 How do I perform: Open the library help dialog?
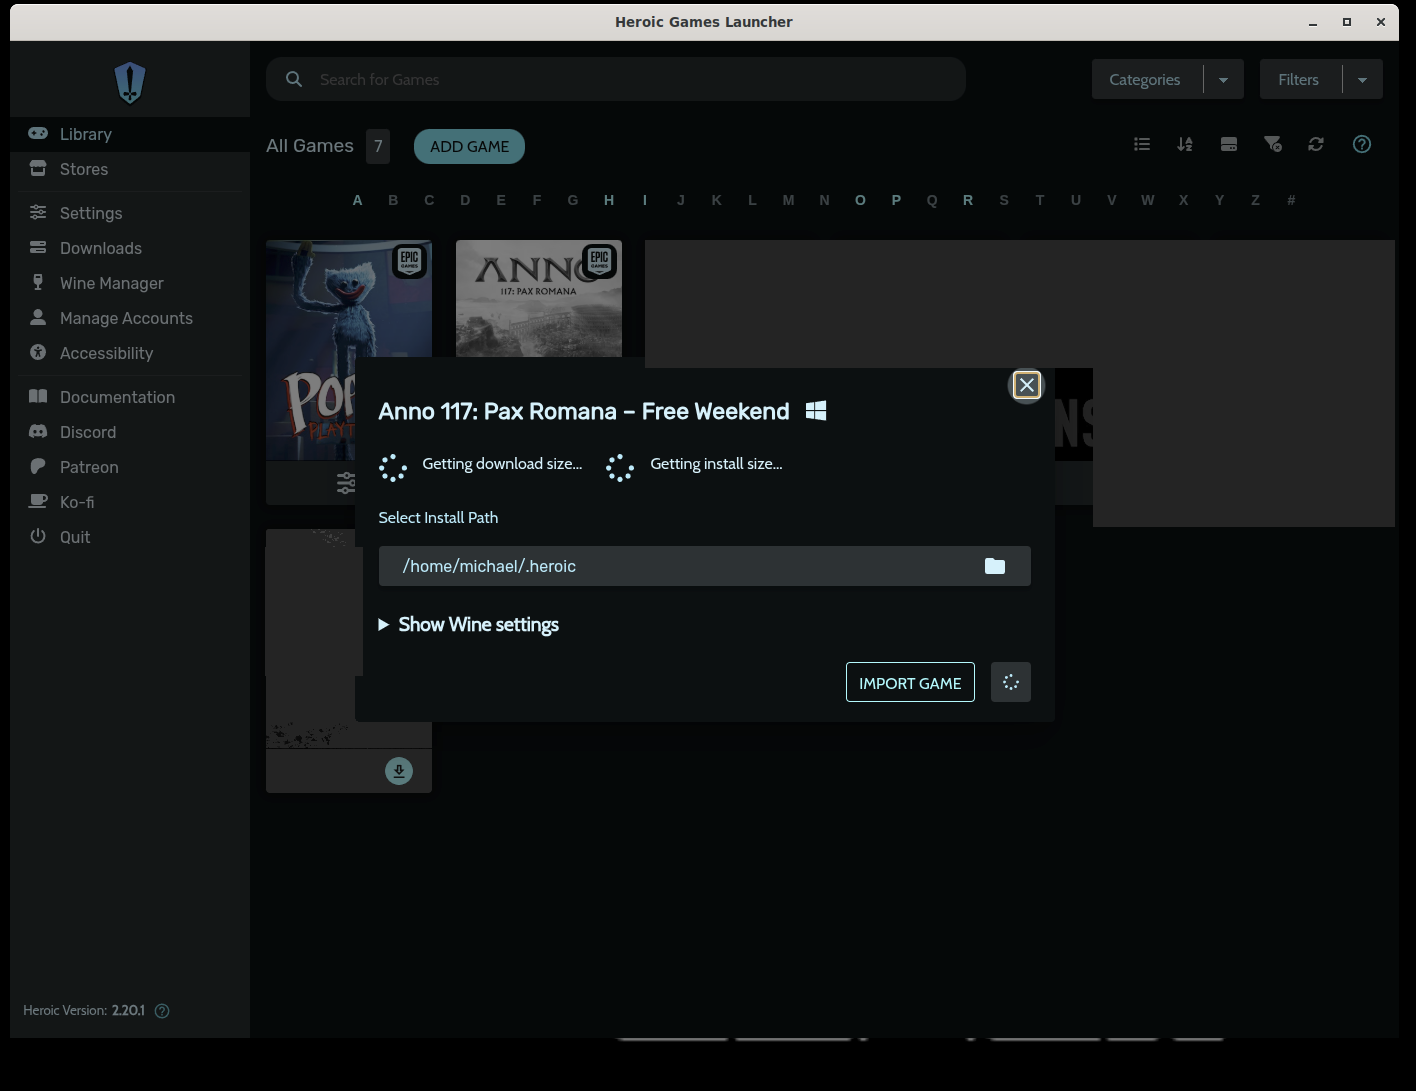coord(1361,144)
